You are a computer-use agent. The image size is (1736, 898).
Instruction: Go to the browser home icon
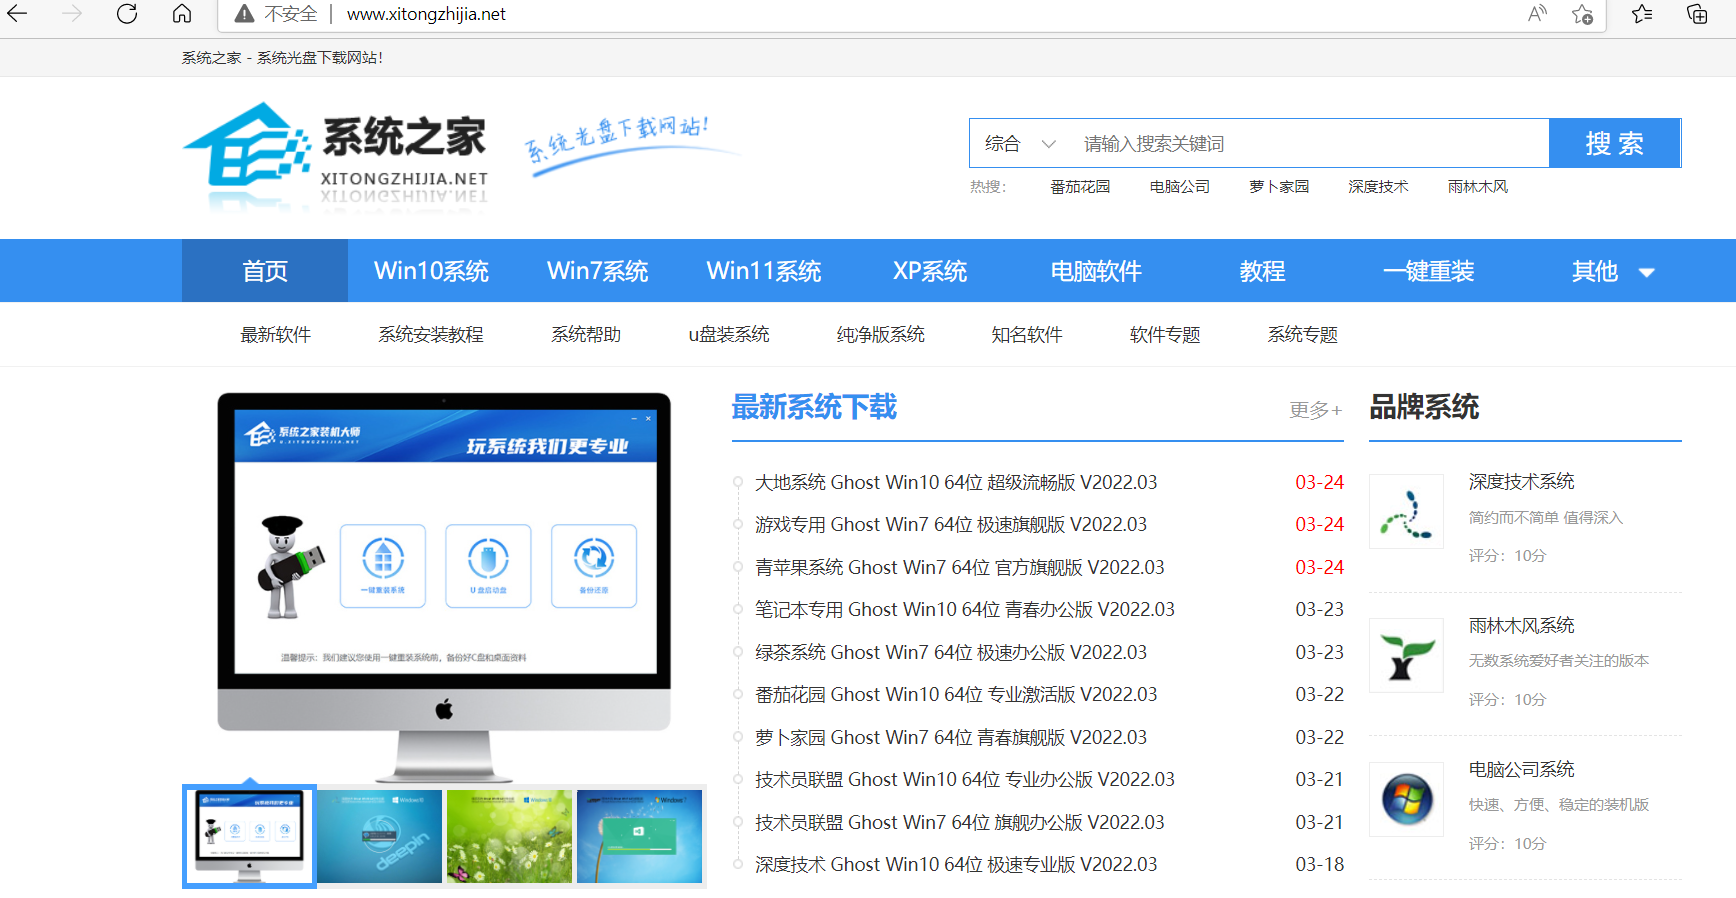pos(182,14)
